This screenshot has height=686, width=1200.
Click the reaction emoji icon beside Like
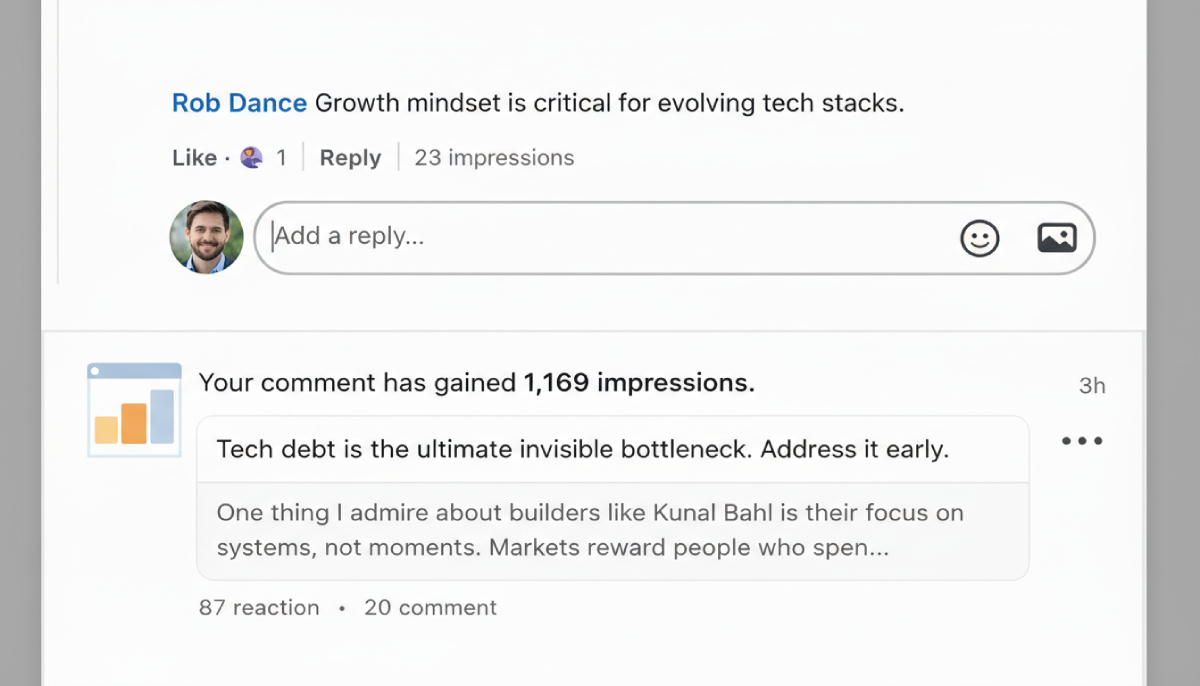pos(252,158)
